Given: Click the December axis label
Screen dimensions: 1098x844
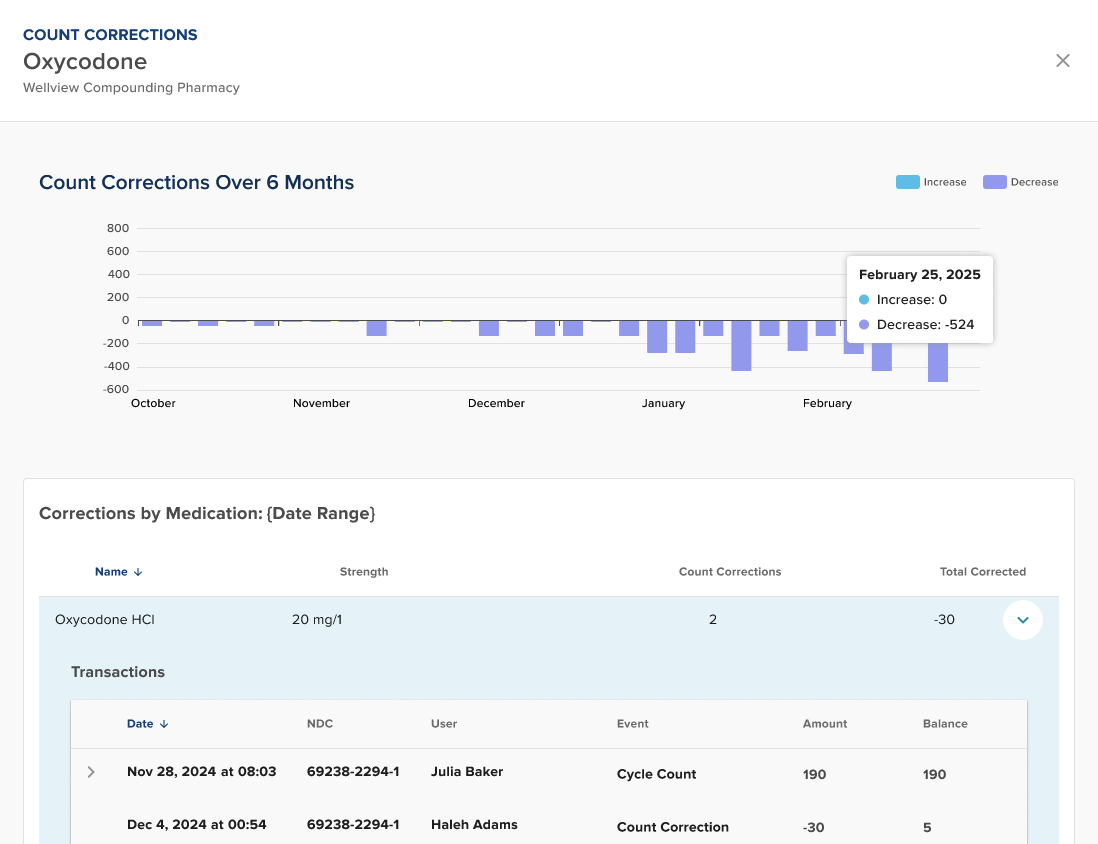Looking at the screenshot, I should [496, 403].
